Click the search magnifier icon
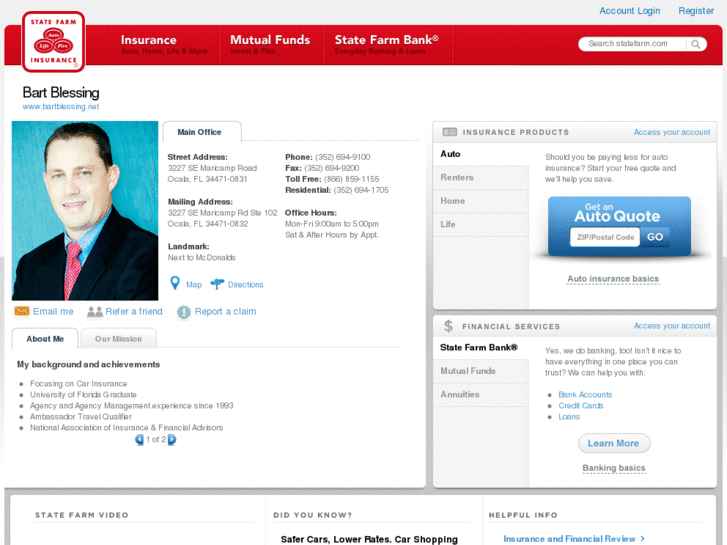727x545 pixels. pos(695,44)
